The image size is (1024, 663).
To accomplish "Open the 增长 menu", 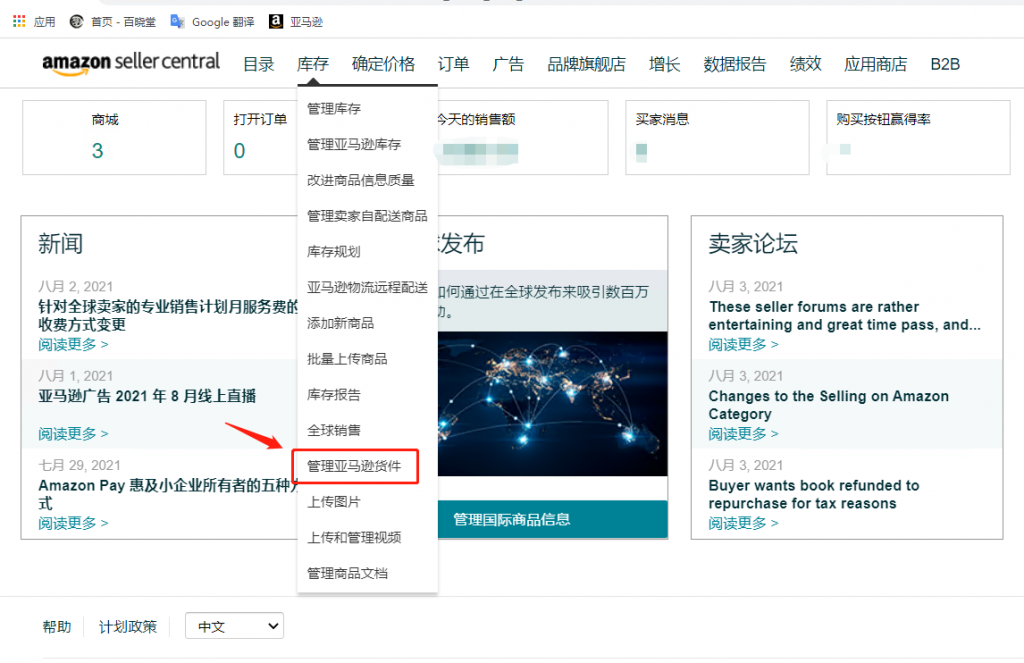I will [x=664, y=64].
